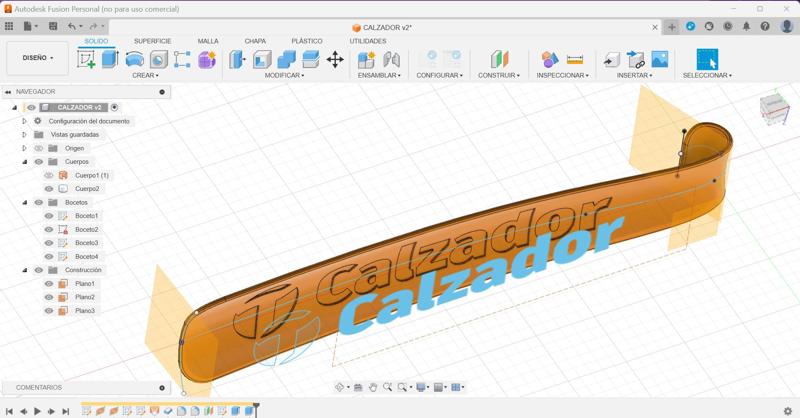Click the Extrude tool icon
This screenshot has width=800, height=418.
[110, 59]
